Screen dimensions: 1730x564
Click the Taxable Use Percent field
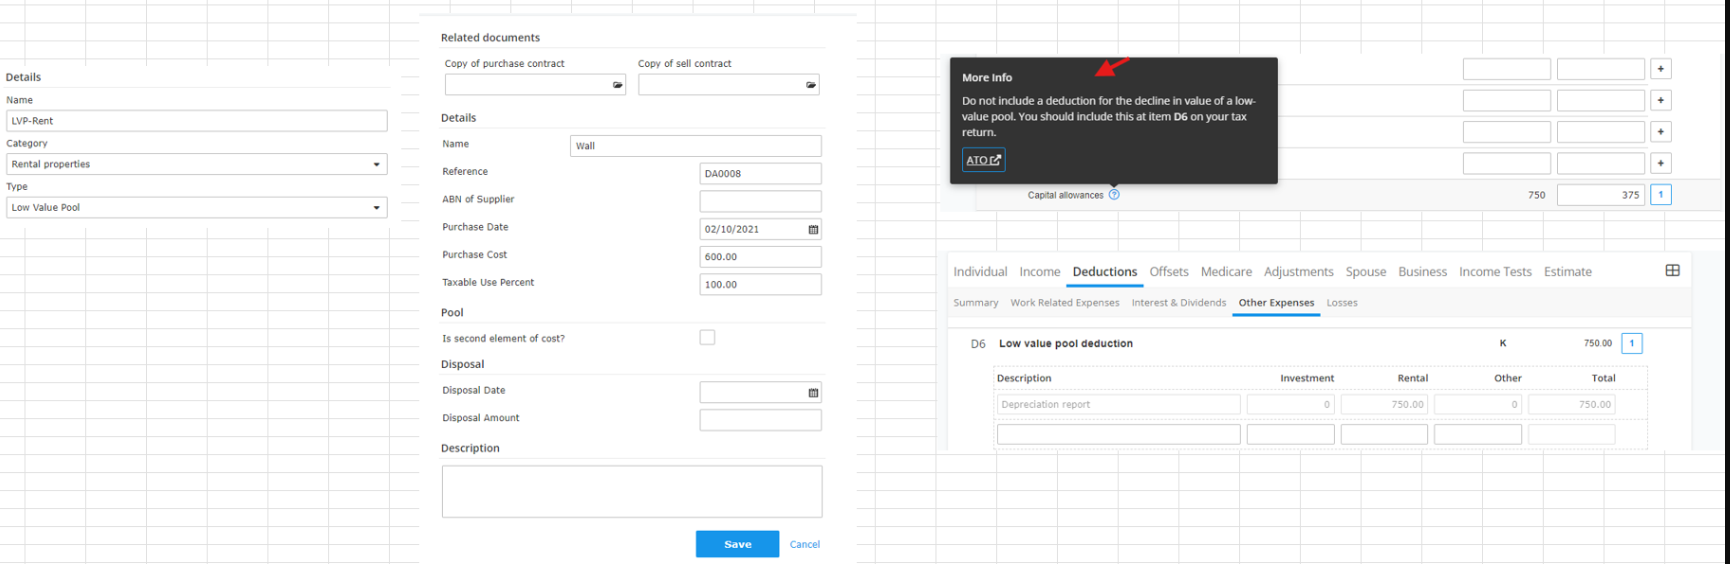[760, 285]
